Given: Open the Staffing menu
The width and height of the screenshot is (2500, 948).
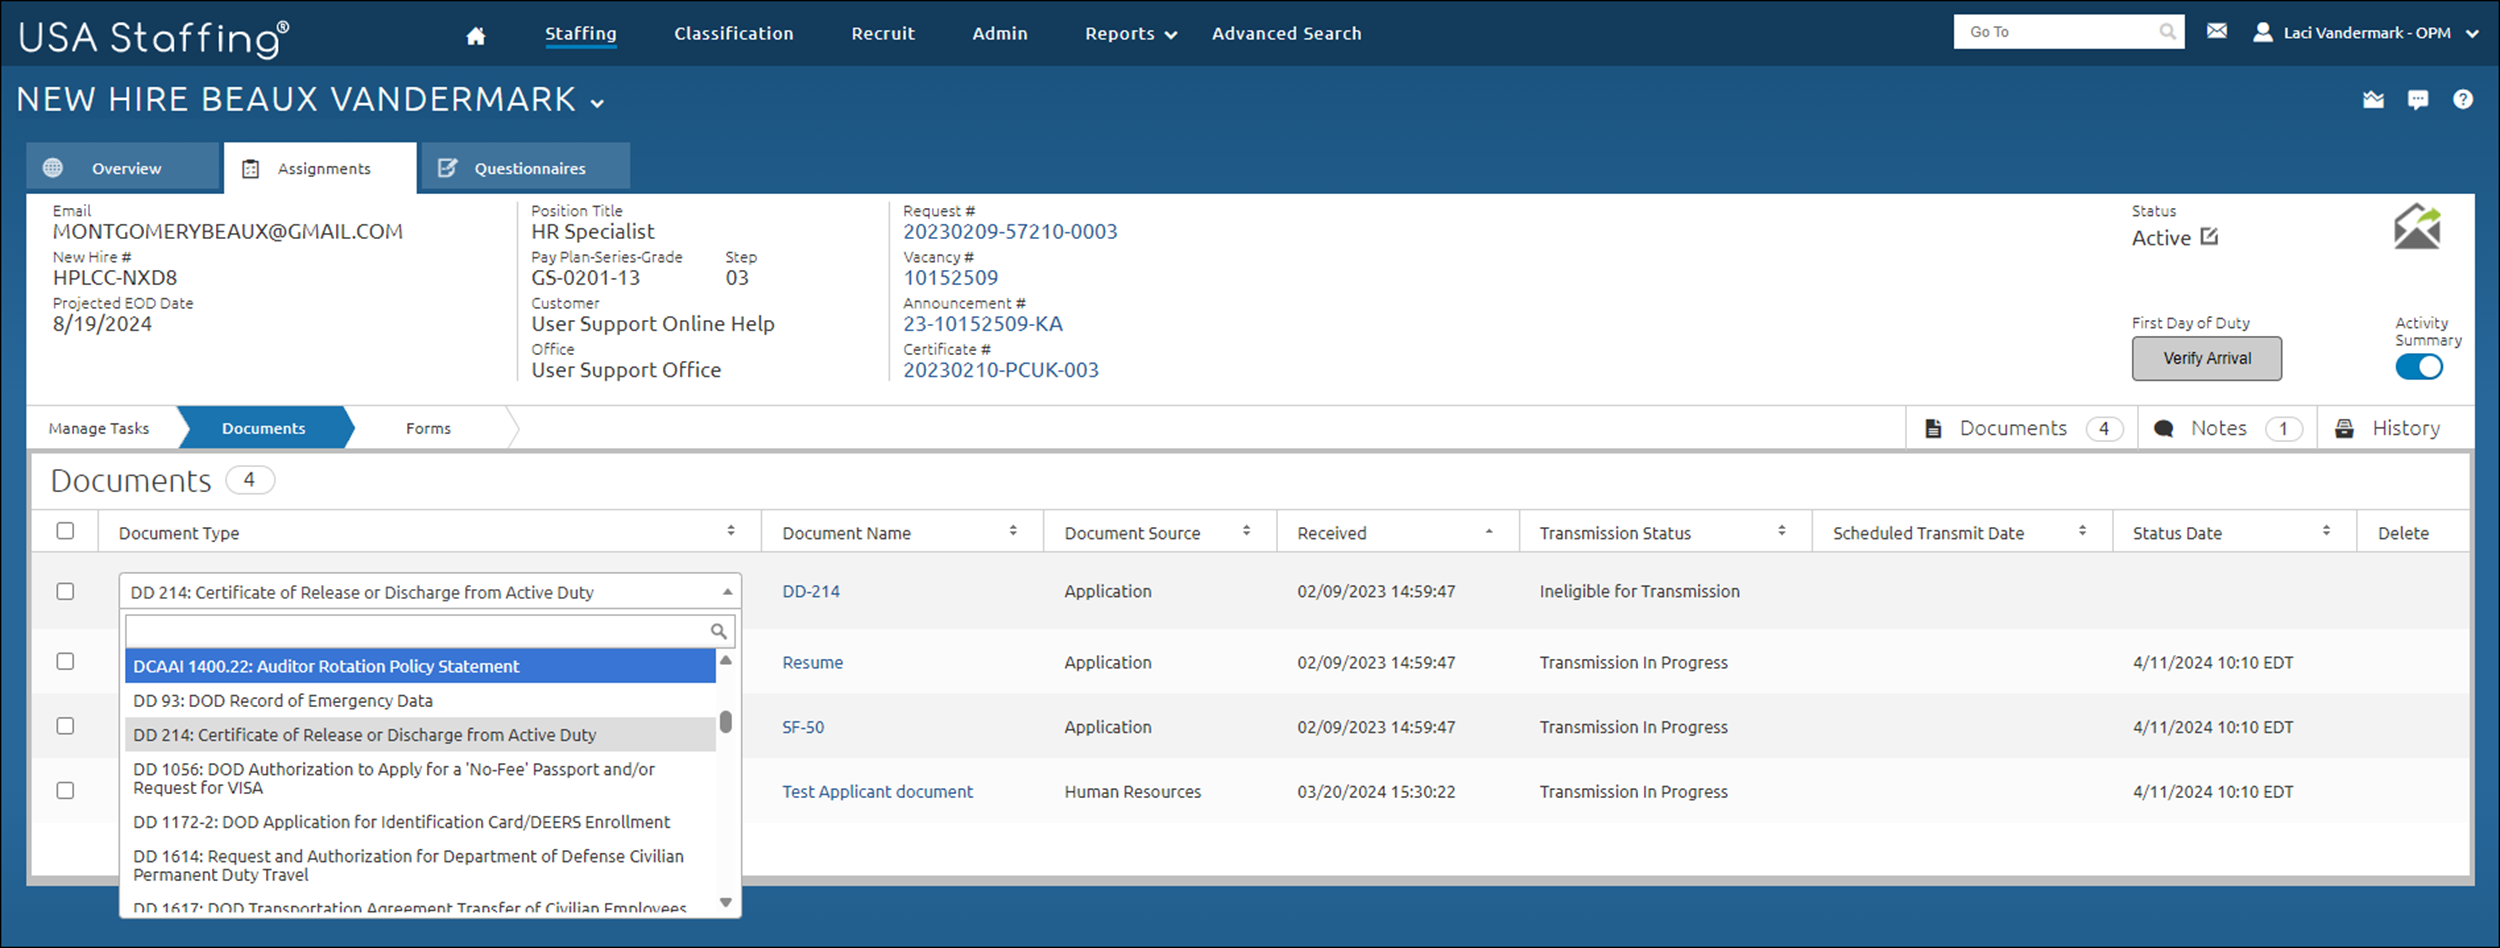Looking at the screenshot, I should click(x=581, y=34).
